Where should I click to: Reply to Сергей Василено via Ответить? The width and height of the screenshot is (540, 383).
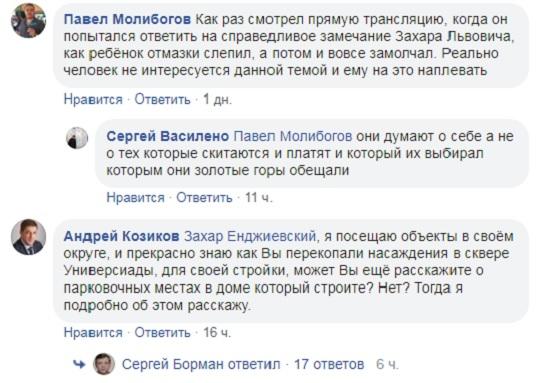204,198
